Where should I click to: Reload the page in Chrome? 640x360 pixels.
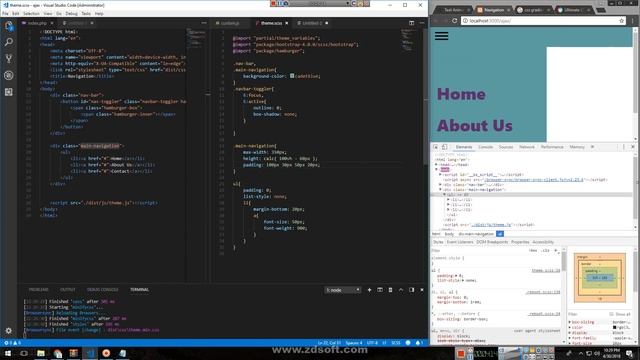pyautogui.click(x=454, y=20)
